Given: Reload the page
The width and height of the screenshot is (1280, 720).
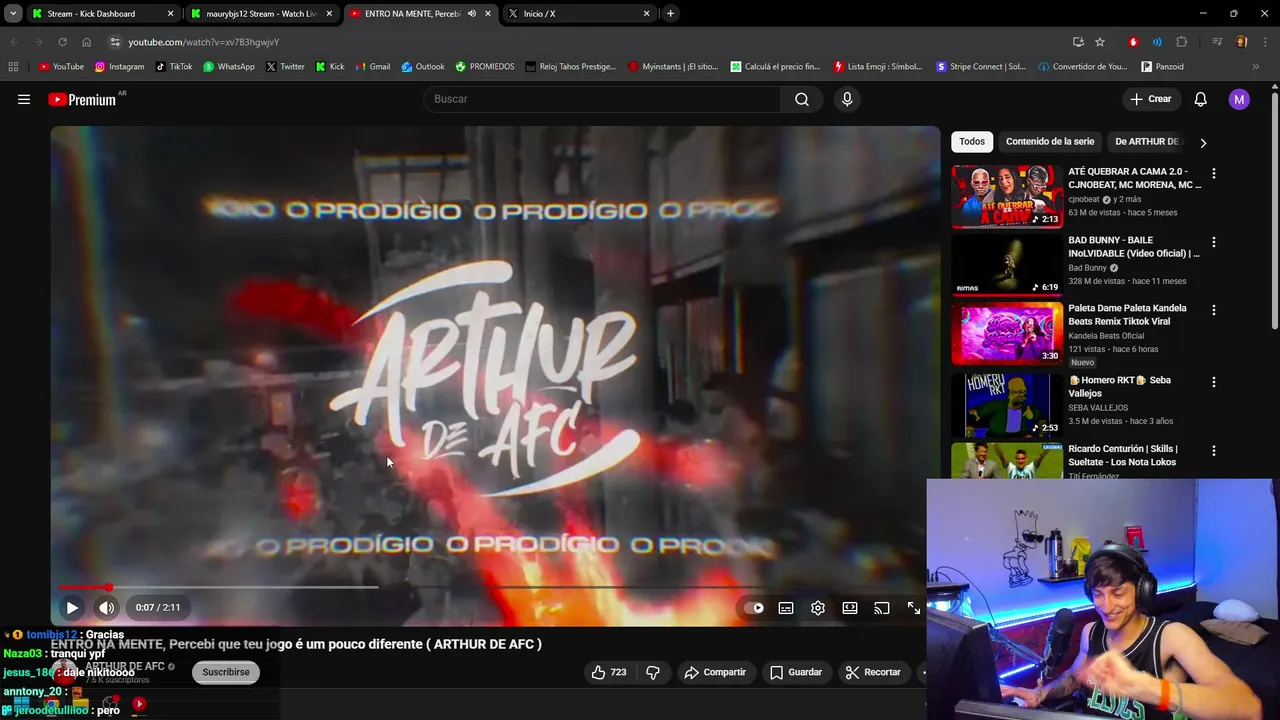Looking at the screenshot, I should tap(62, 42).
